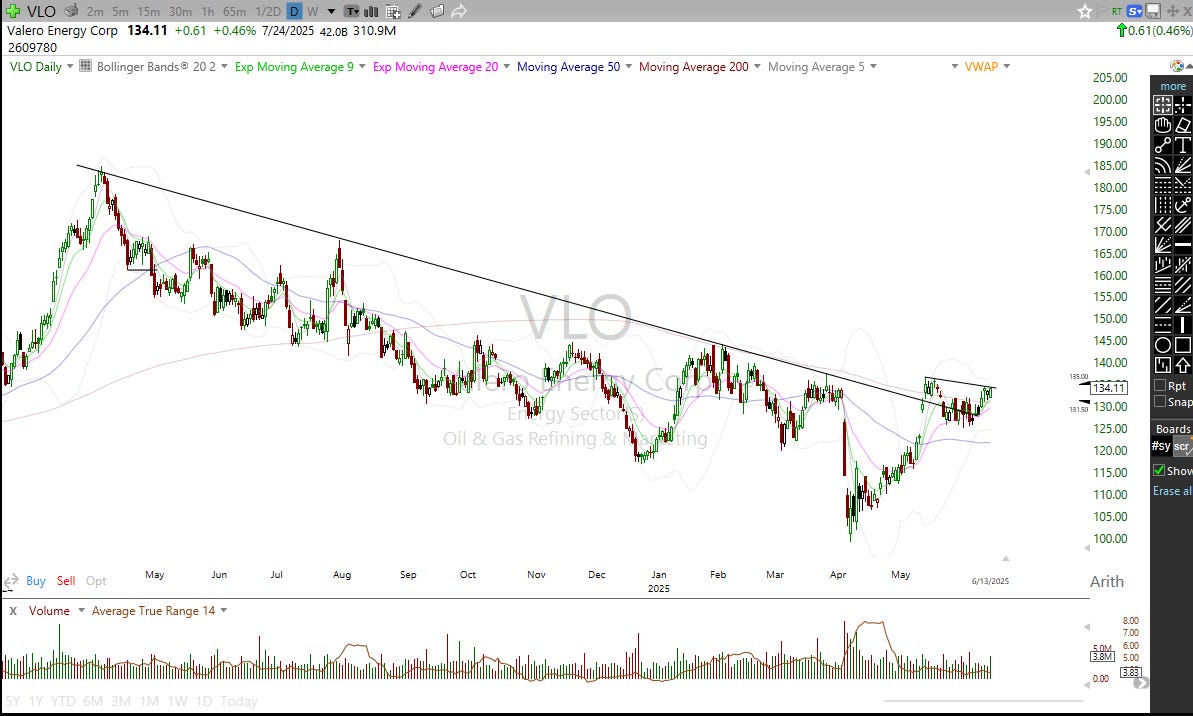Switch chart to 2m timeframe
The height and width of the screenshot is (716, 1193).
pos(95,11)
